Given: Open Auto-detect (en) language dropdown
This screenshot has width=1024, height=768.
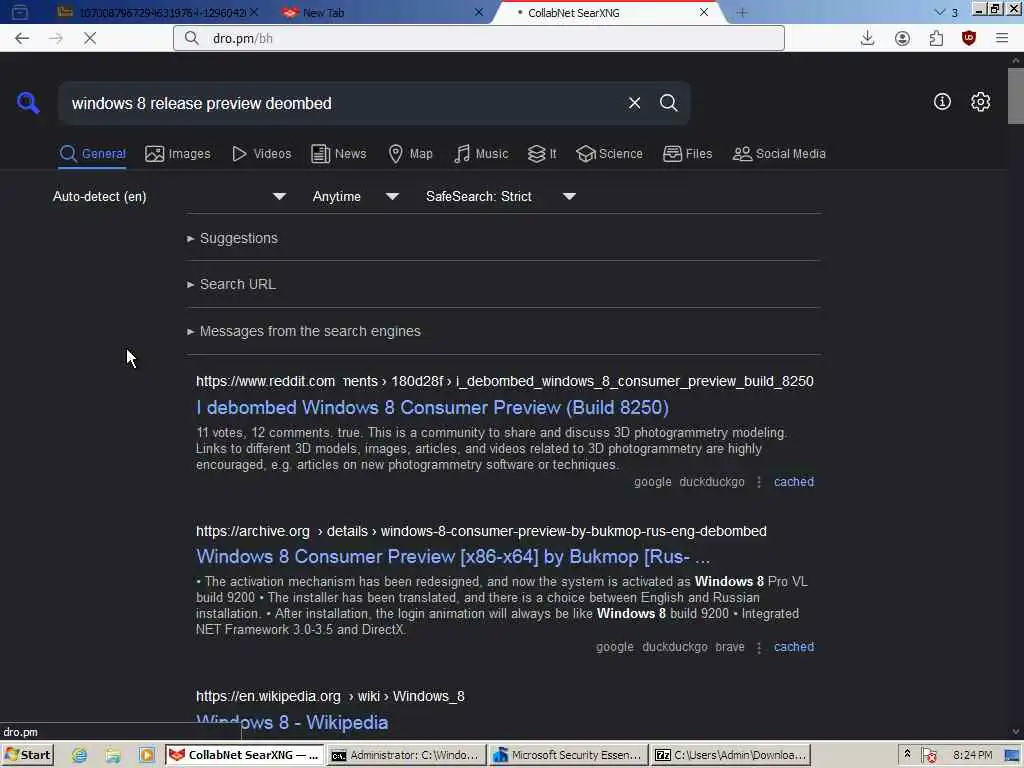Looking at the screenshot, I should click(x=170, y=197).
